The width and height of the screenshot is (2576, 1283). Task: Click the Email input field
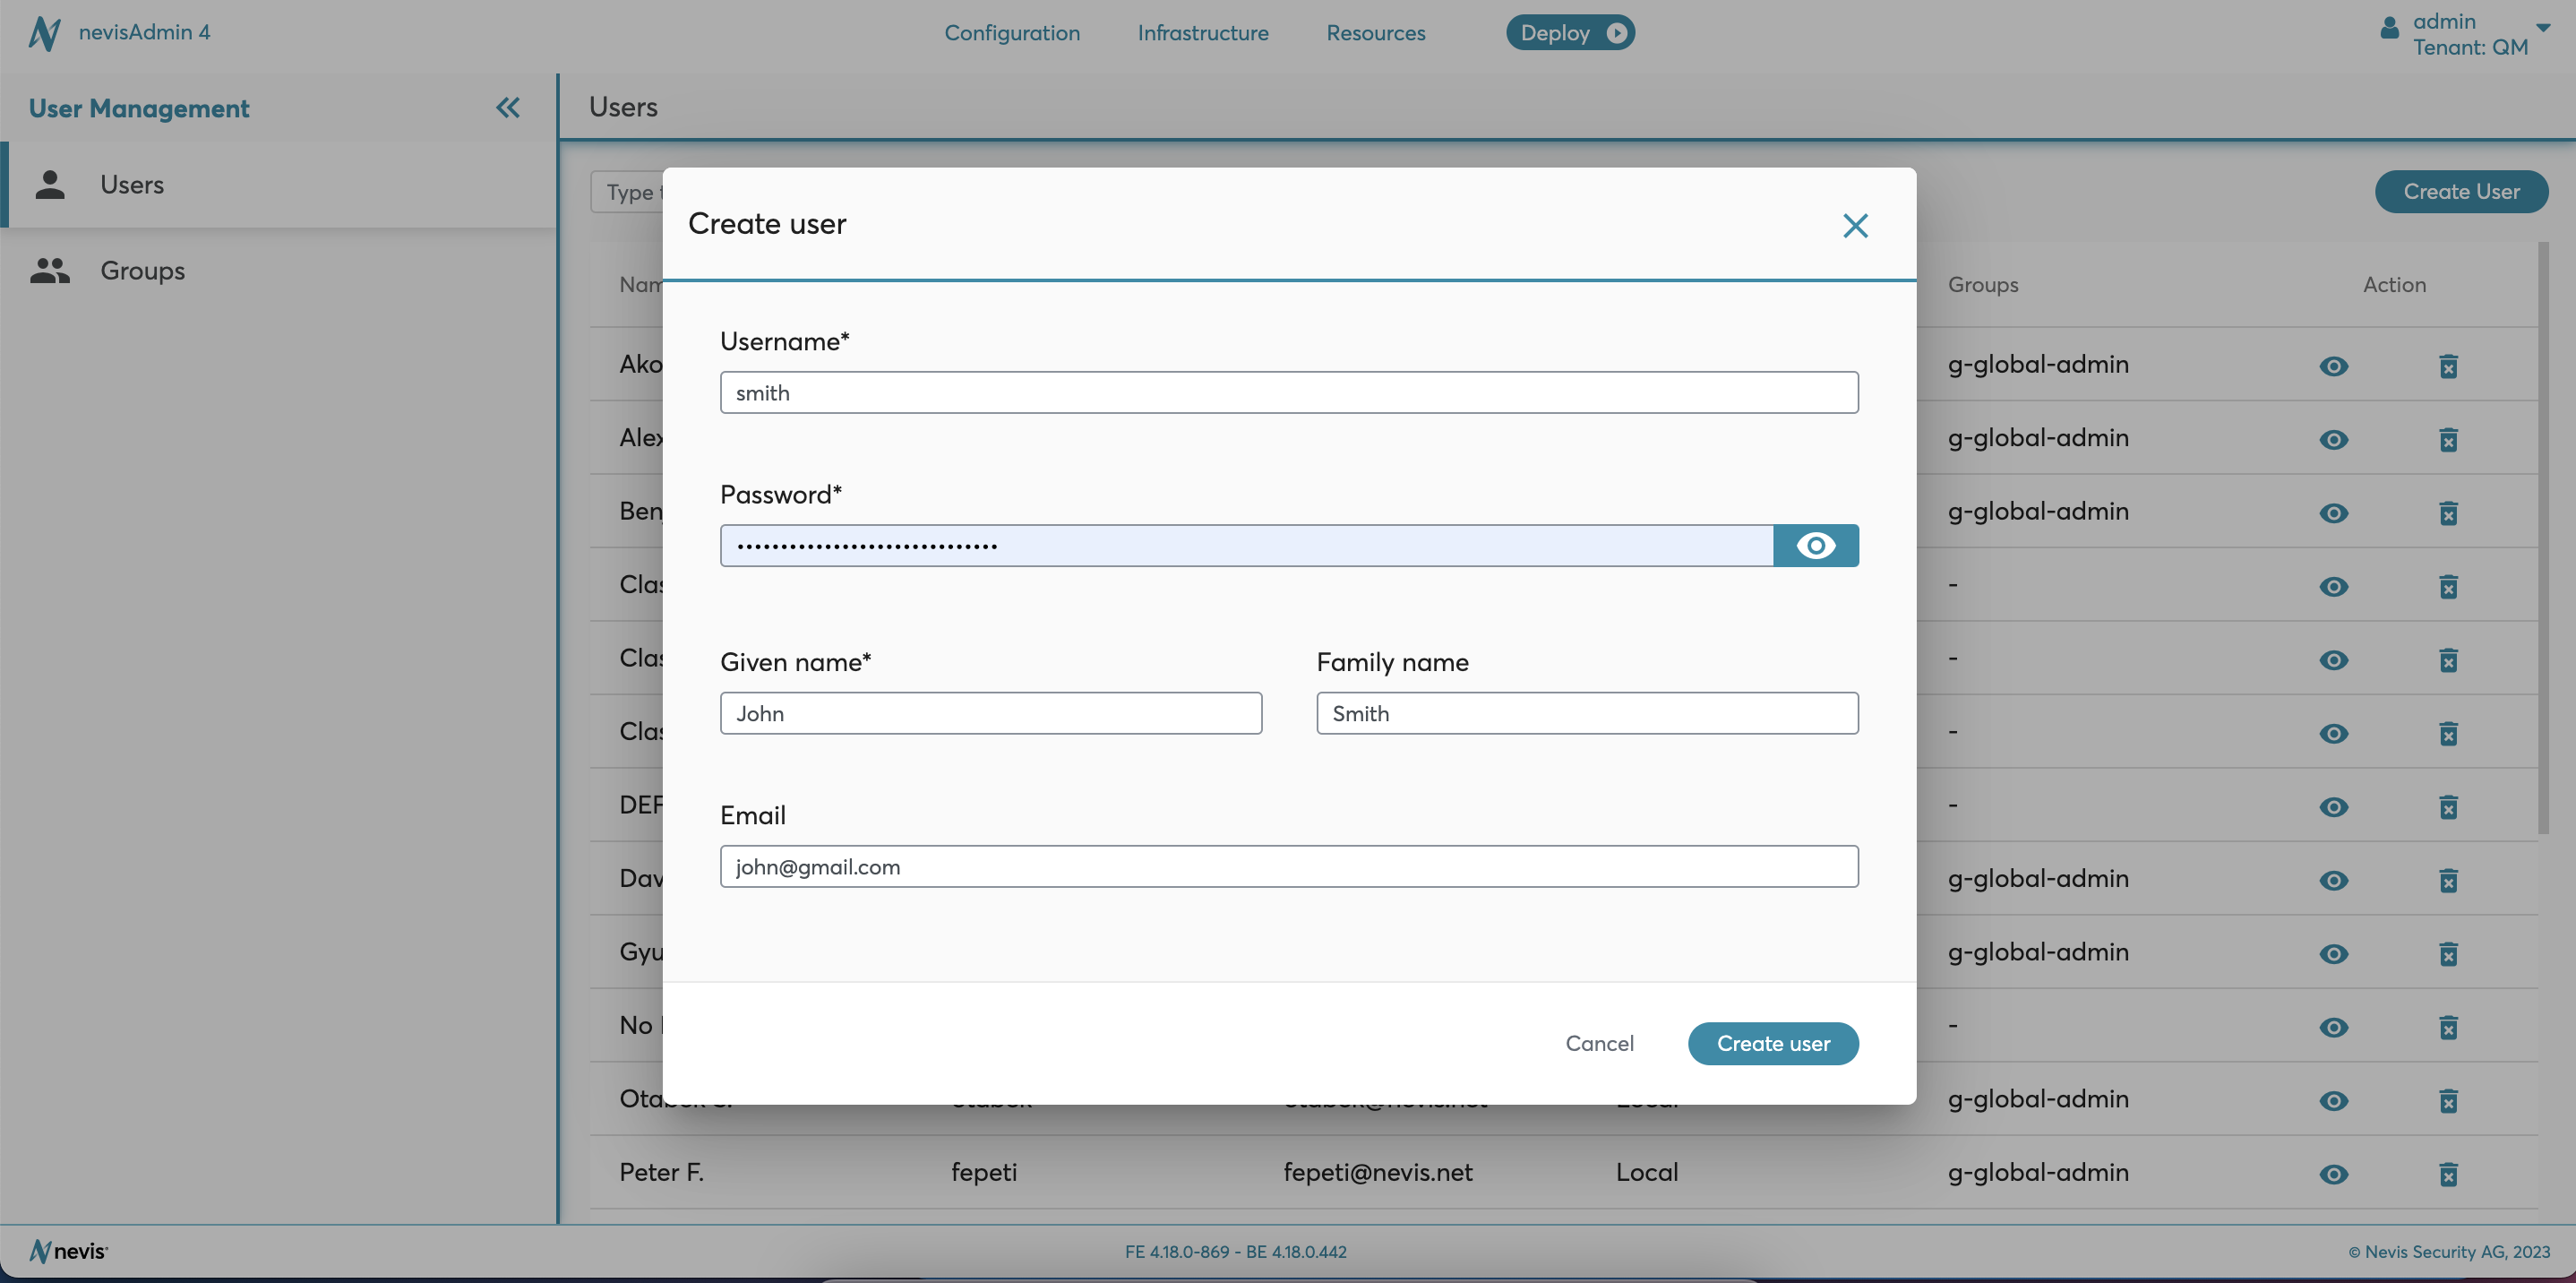click(x=1288, y=866)
